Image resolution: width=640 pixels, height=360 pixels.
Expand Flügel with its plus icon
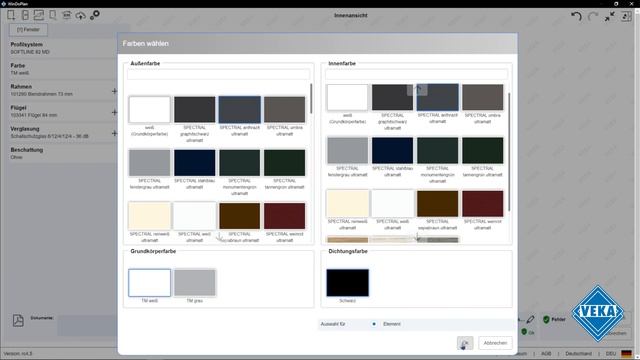tap(114, 112)
